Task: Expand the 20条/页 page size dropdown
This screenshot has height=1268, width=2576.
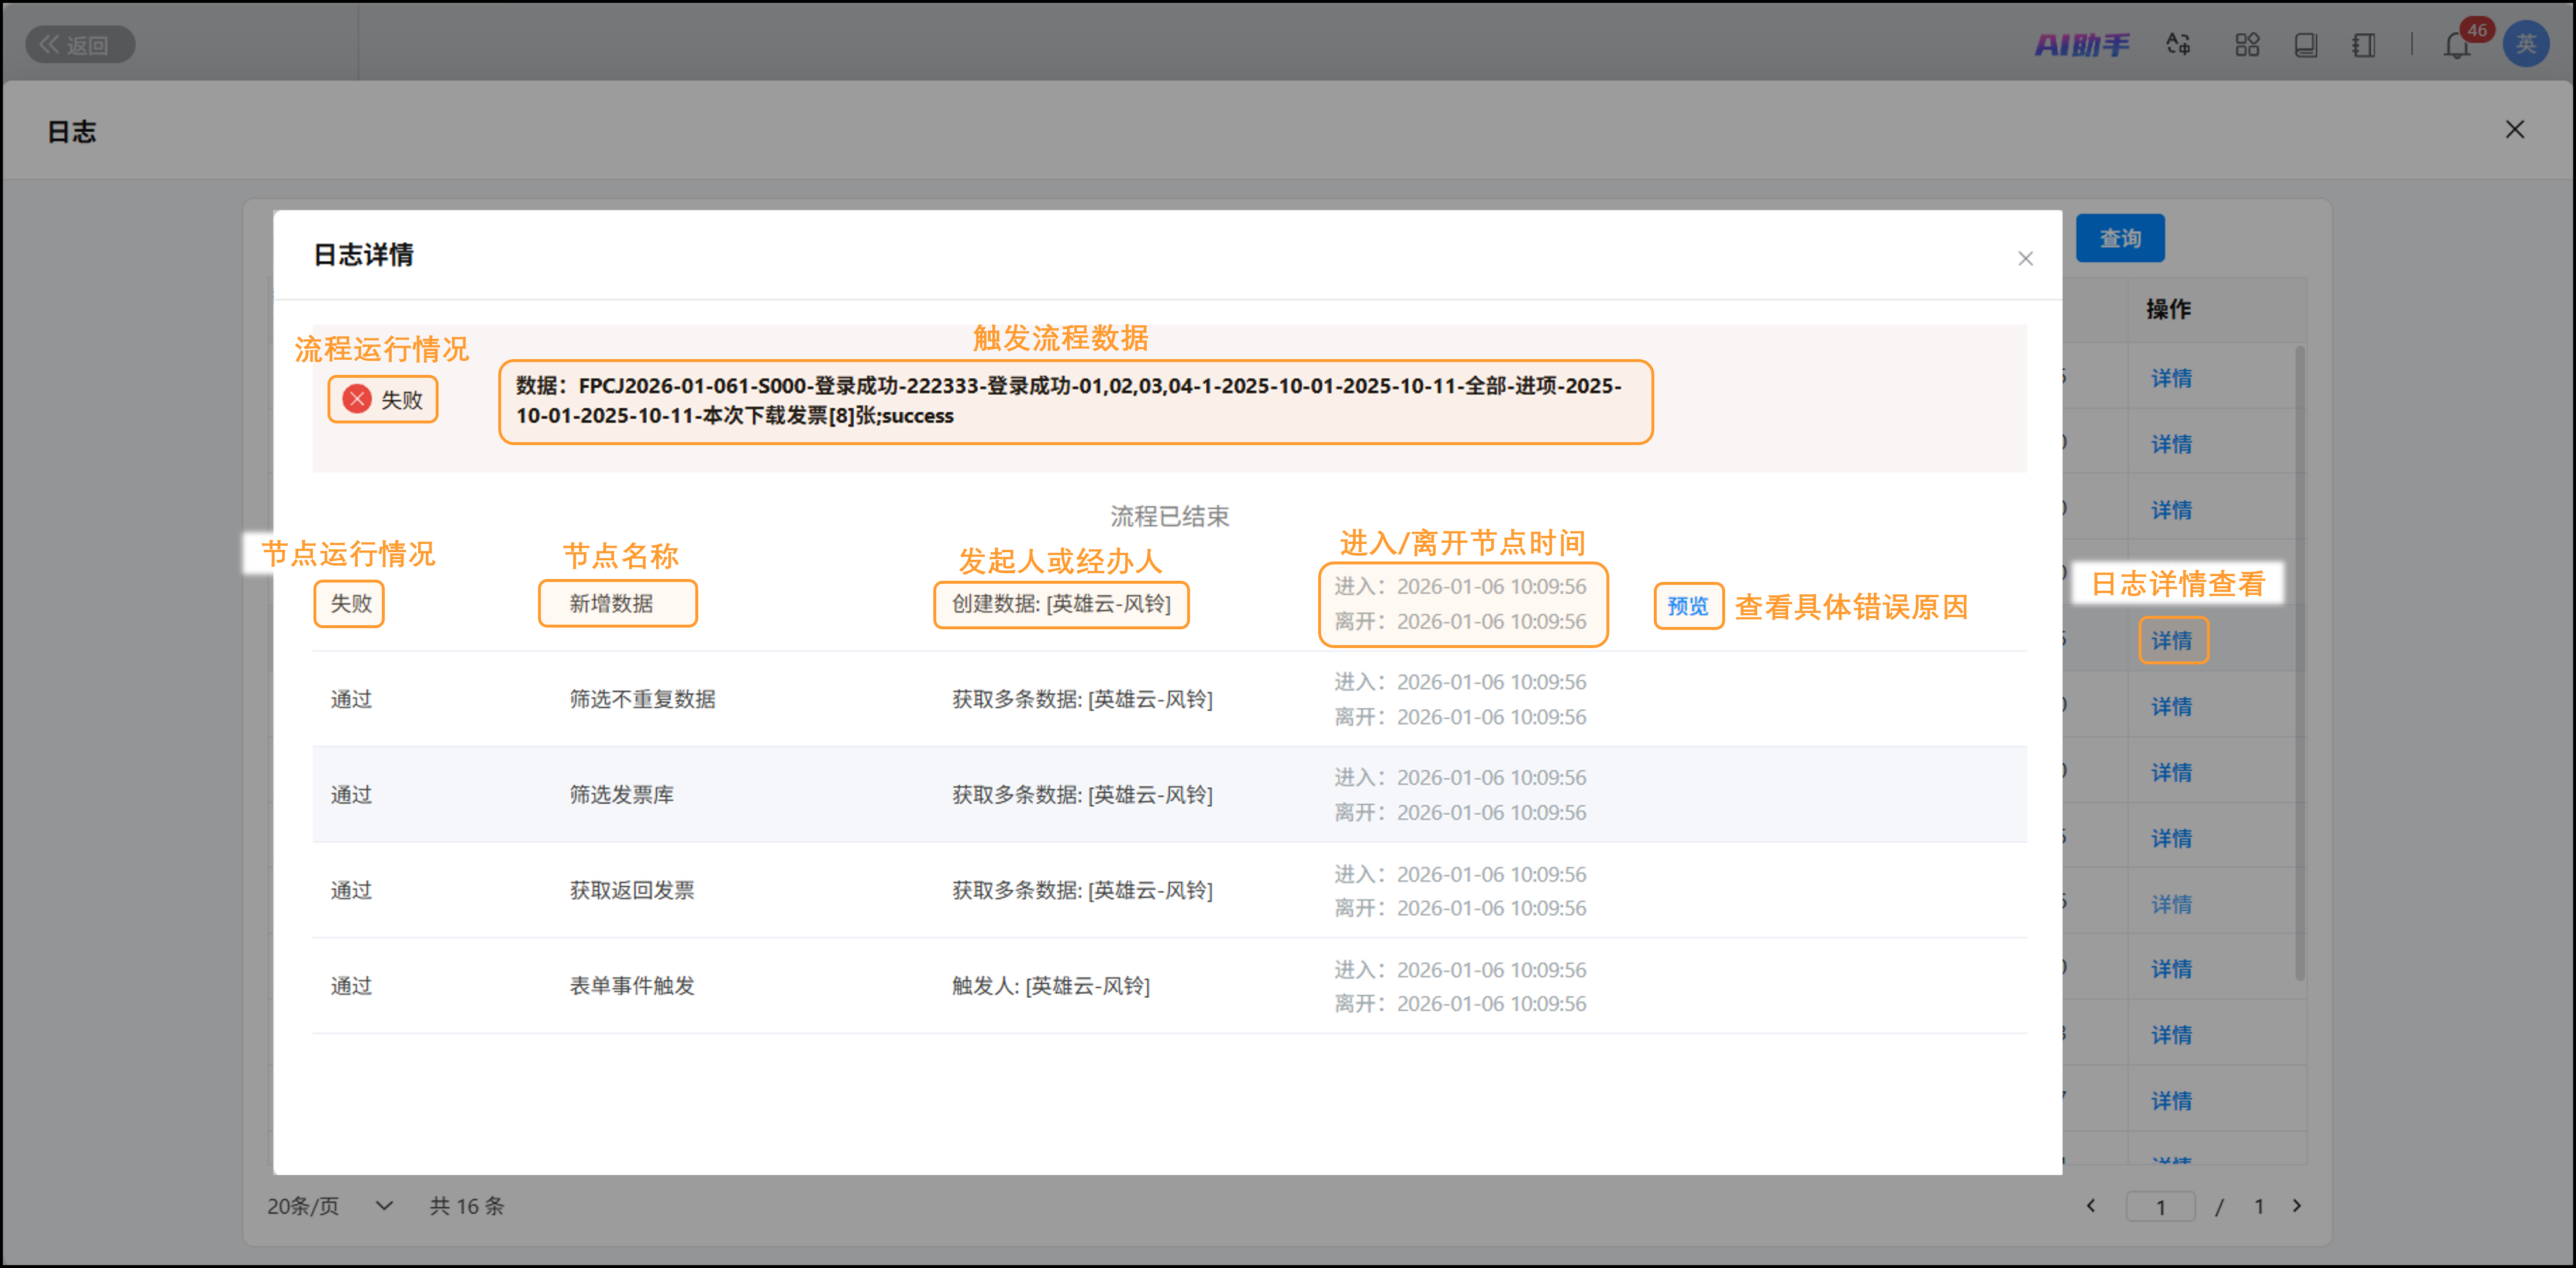Action: pos(330,1206)
